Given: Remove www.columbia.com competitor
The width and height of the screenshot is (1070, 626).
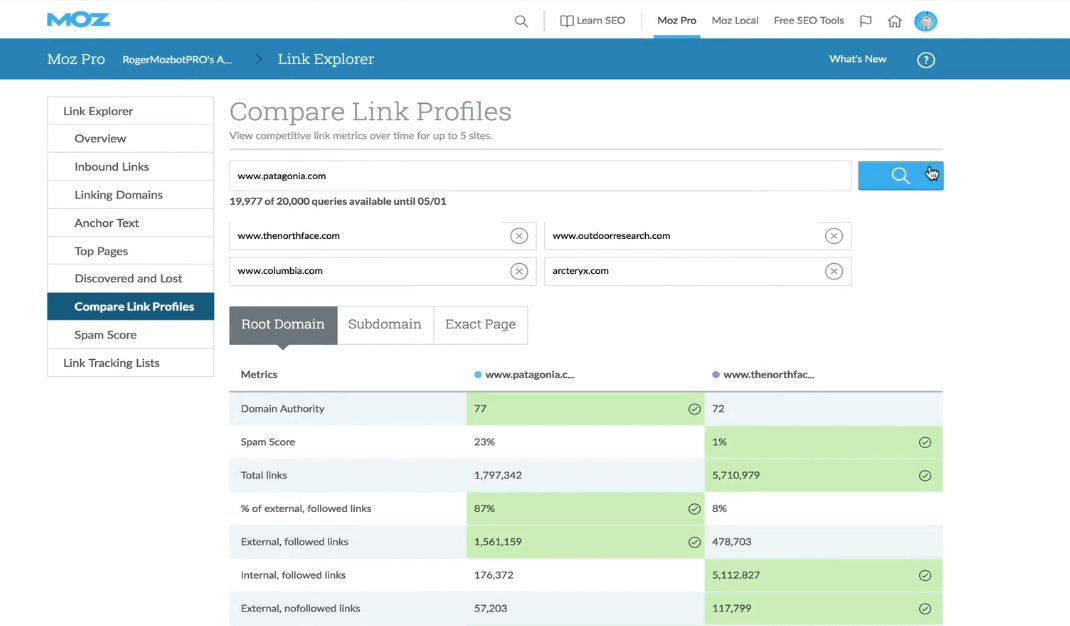Looking at the screenshot, I should coord(519,271).
